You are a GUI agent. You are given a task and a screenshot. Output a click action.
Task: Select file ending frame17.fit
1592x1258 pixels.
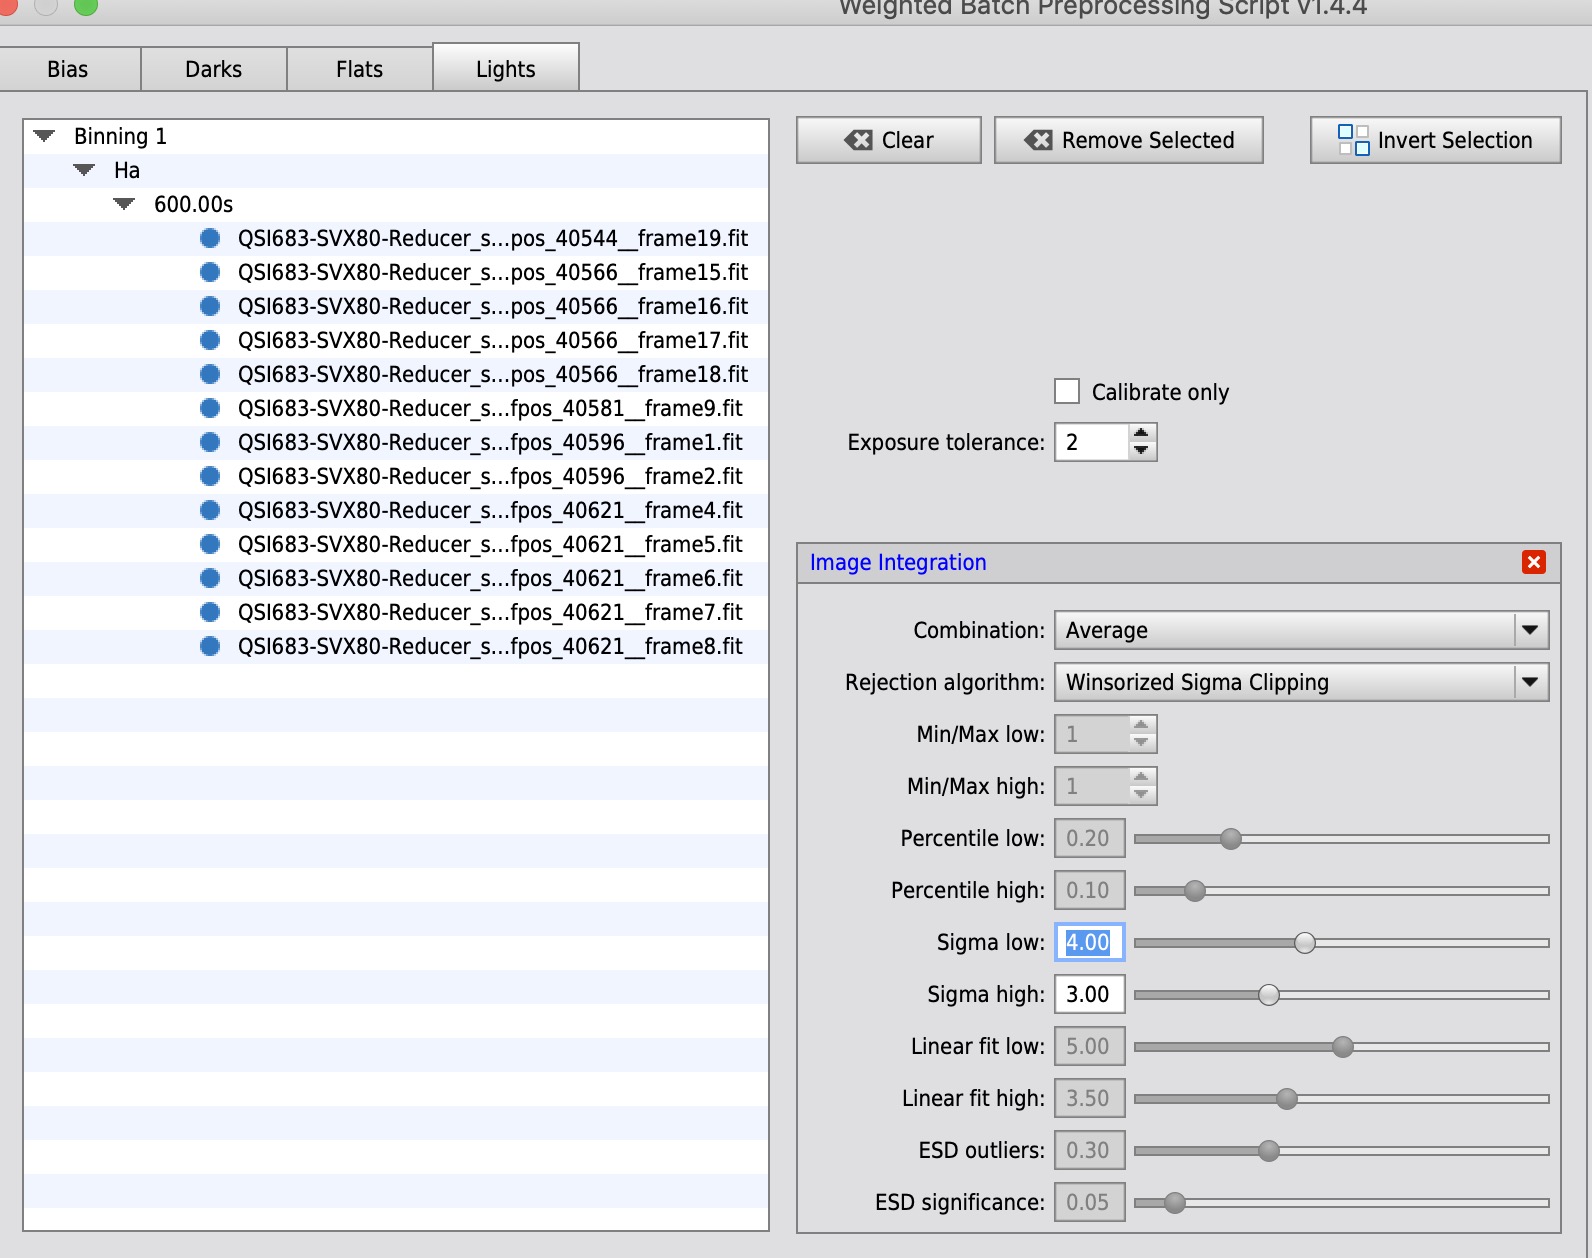tap(396, 340)
